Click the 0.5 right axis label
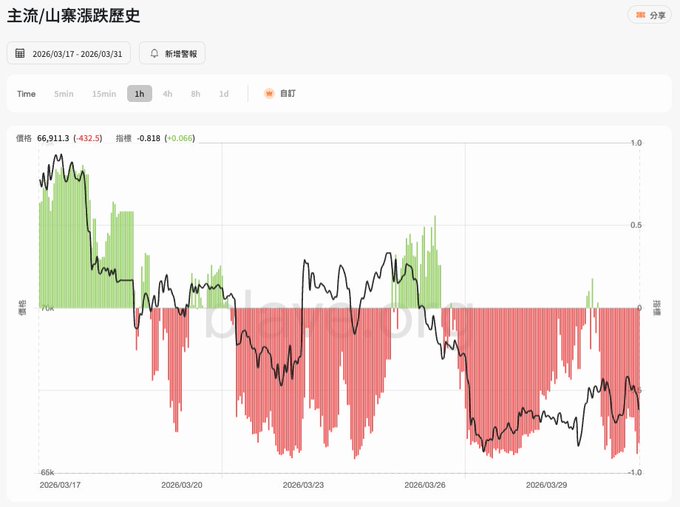The height and width of the screenshot is (507, 680). pyautogui.click(x=636, y=225)
